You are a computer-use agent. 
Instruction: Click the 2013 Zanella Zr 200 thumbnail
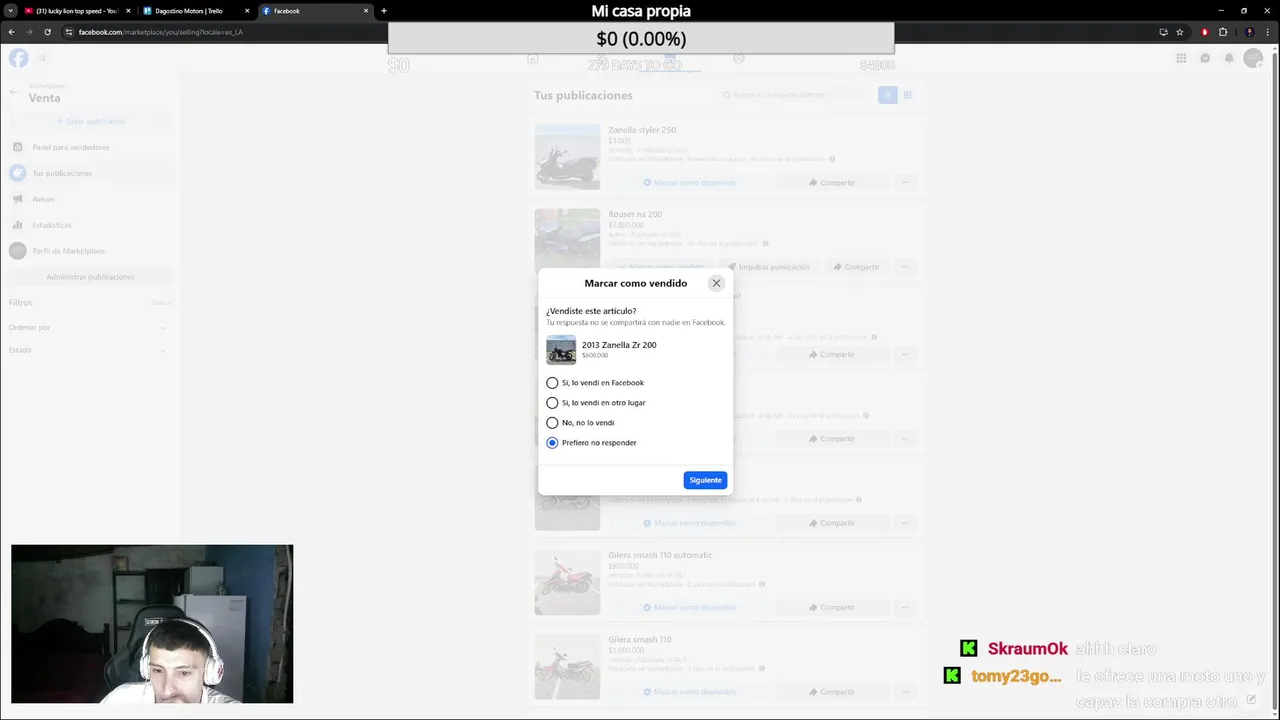click(561, 350)
